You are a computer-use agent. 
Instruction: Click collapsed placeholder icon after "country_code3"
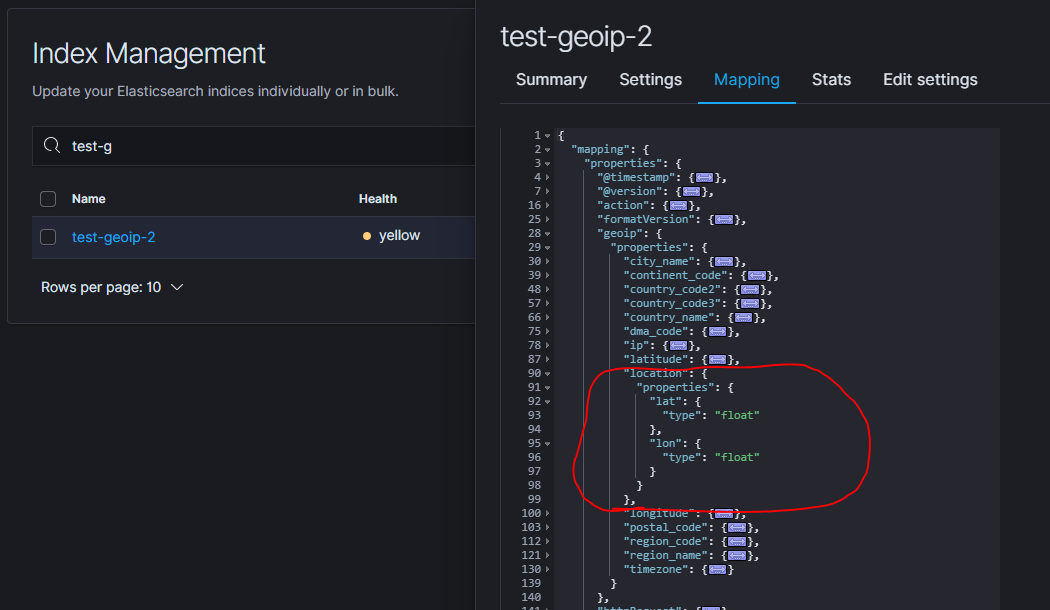750,304
